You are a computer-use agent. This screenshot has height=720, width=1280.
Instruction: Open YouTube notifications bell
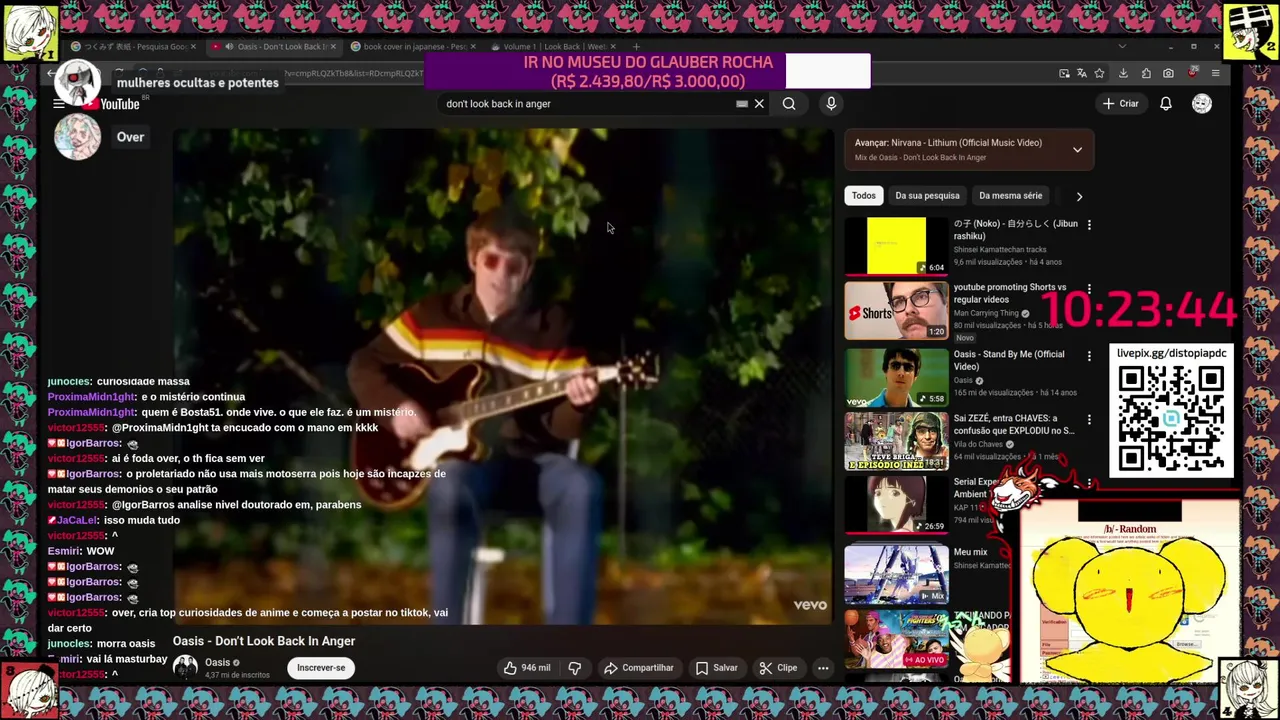(1166, 103)
